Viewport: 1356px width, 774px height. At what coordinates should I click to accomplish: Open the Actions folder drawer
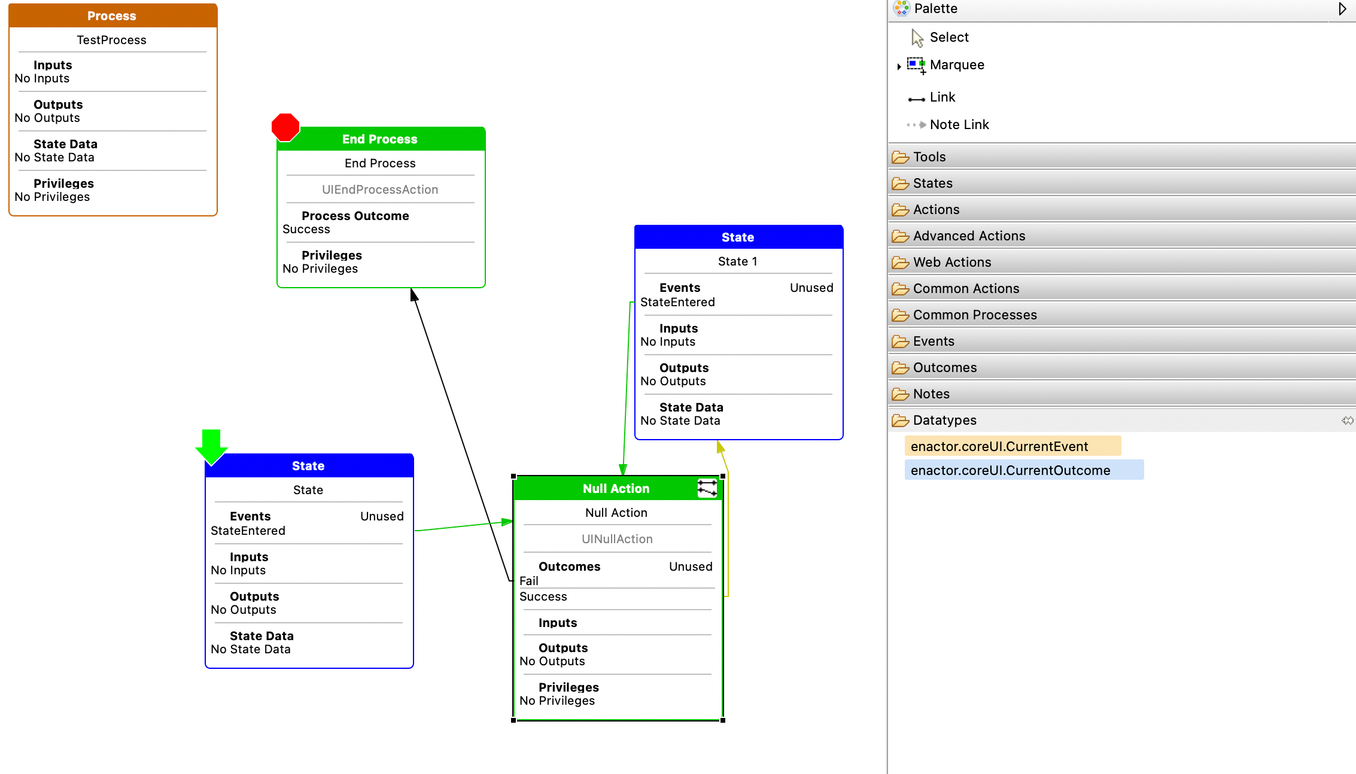(1122, 209)
